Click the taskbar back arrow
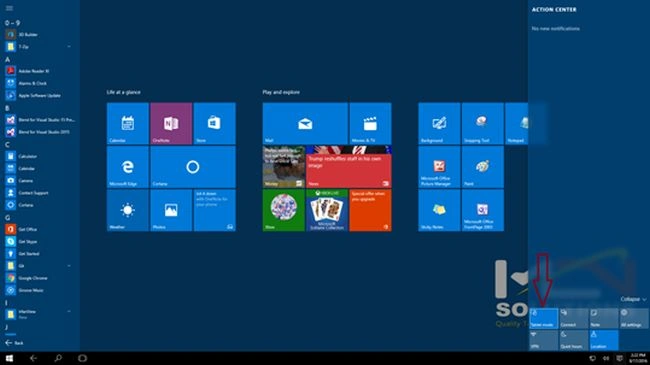Viewport: 650px width, 365px height. pyautogui.click(x=34, y=358)
